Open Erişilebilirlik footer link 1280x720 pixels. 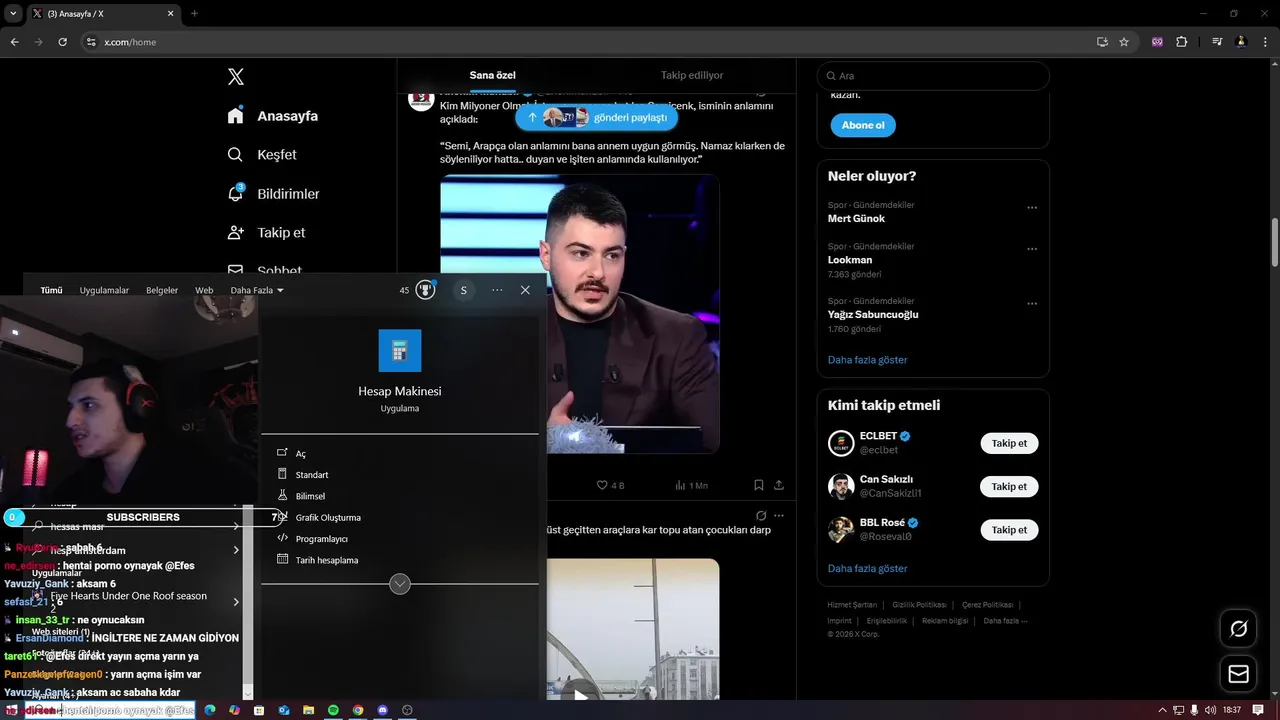[887, 621]
